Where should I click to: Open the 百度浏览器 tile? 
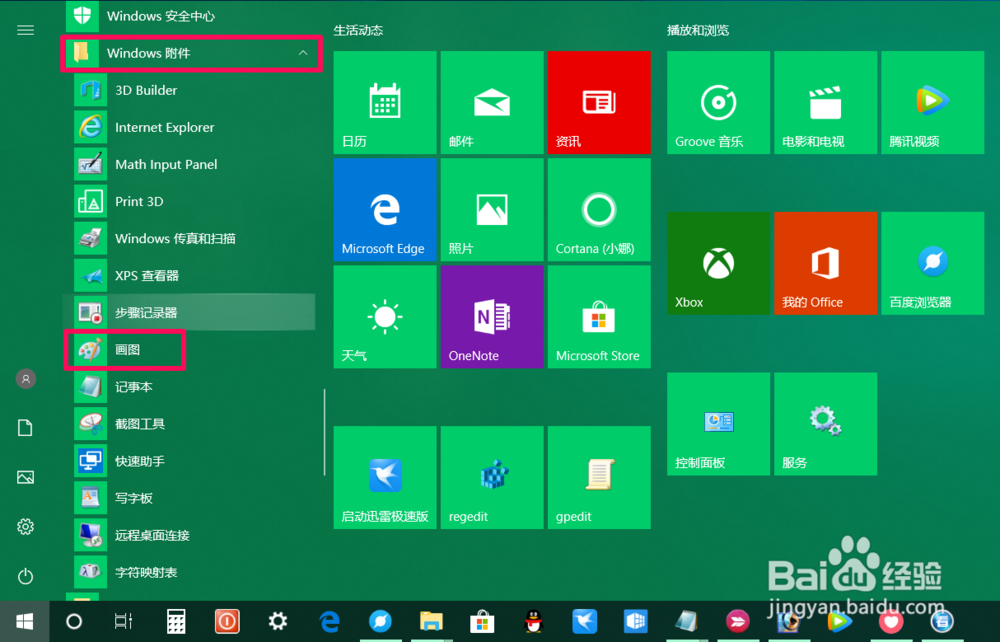(933, 263)
